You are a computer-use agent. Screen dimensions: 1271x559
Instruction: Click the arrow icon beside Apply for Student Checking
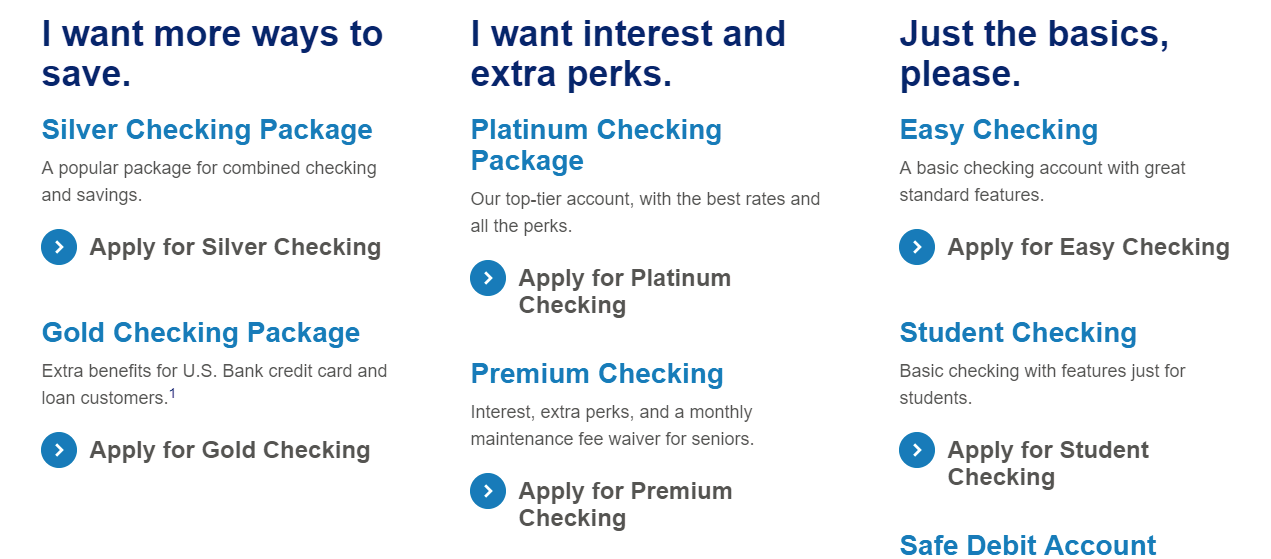pos(917,450)
